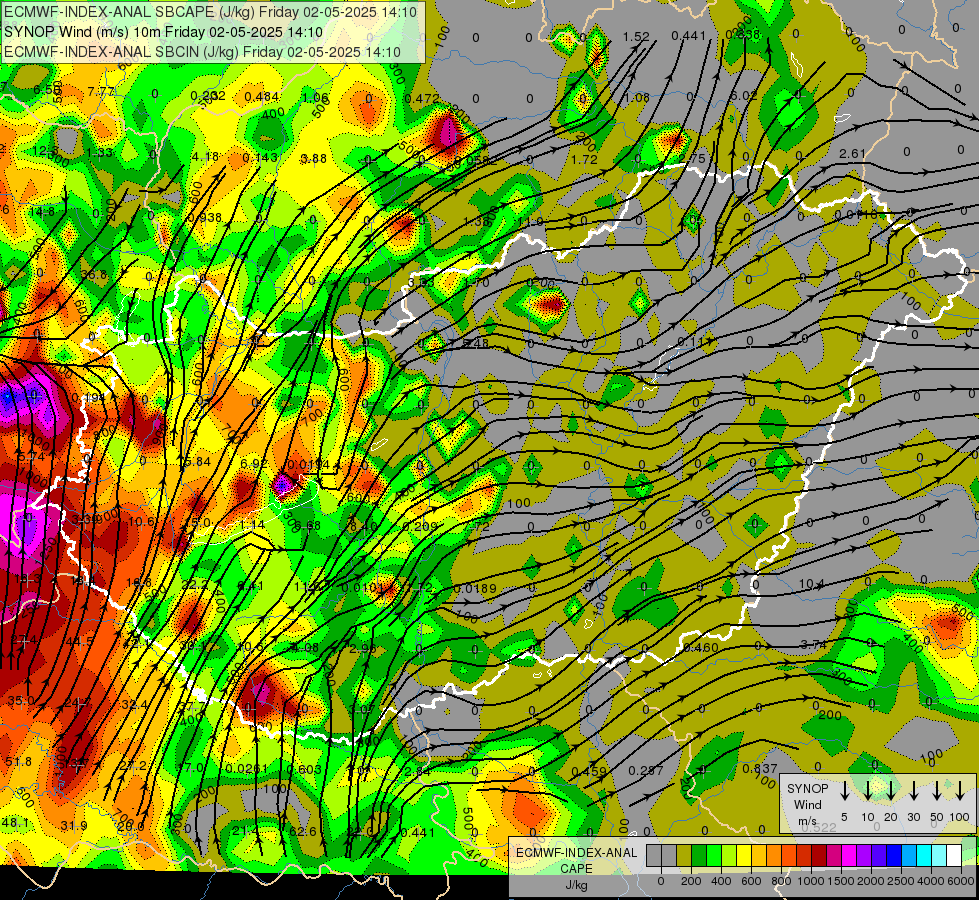This screenshot has height=900, width=979.
Task: Click the 0.143 value on map
Action: 260,157
